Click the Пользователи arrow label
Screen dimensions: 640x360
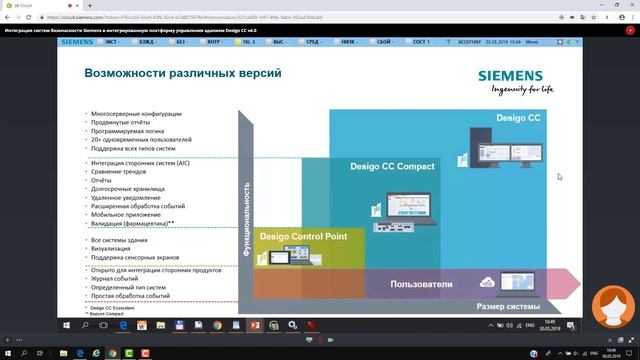[421, 284]
